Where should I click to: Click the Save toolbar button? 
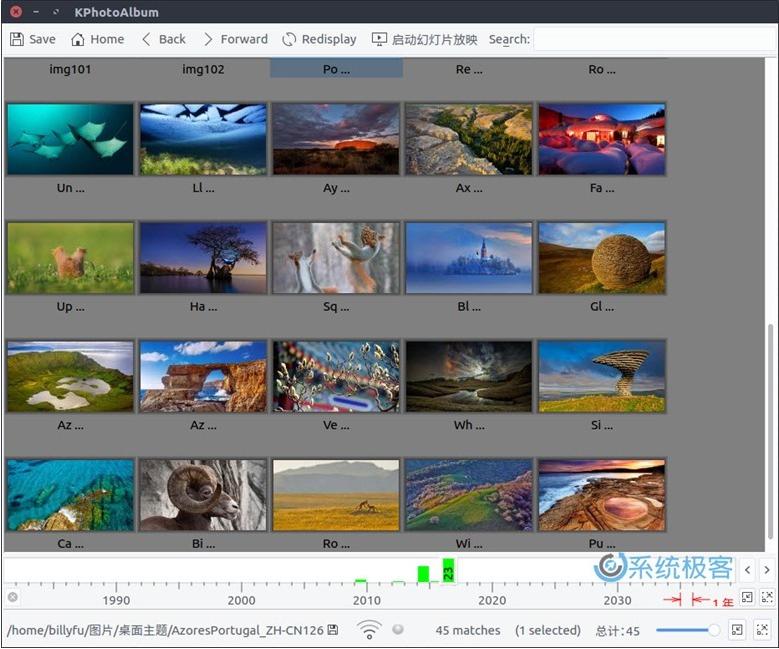coord(33,39)
